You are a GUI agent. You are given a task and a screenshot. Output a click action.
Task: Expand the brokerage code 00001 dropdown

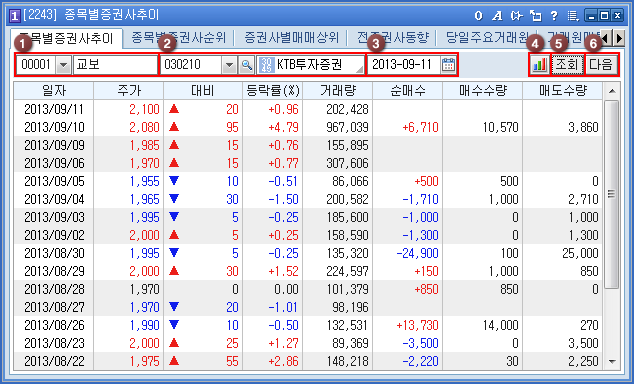[x=63, y=65]
